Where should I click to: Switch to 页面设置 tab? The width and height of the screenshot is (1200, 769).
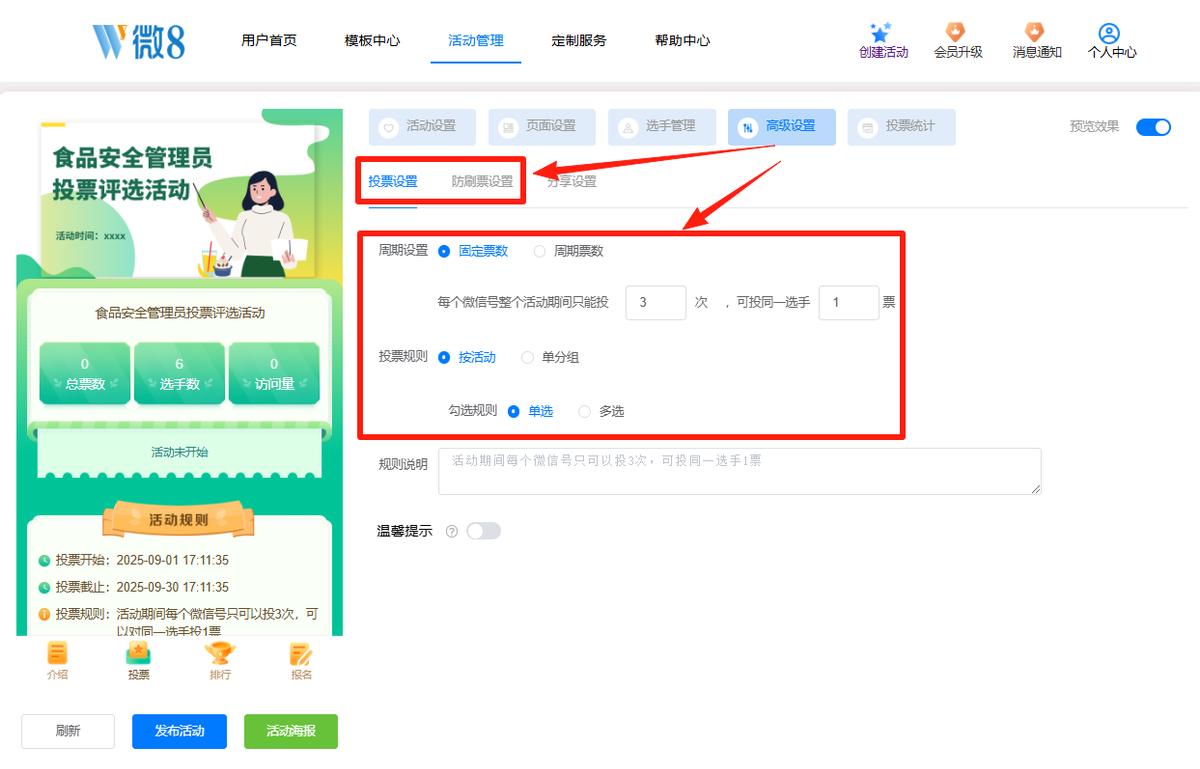542,127
